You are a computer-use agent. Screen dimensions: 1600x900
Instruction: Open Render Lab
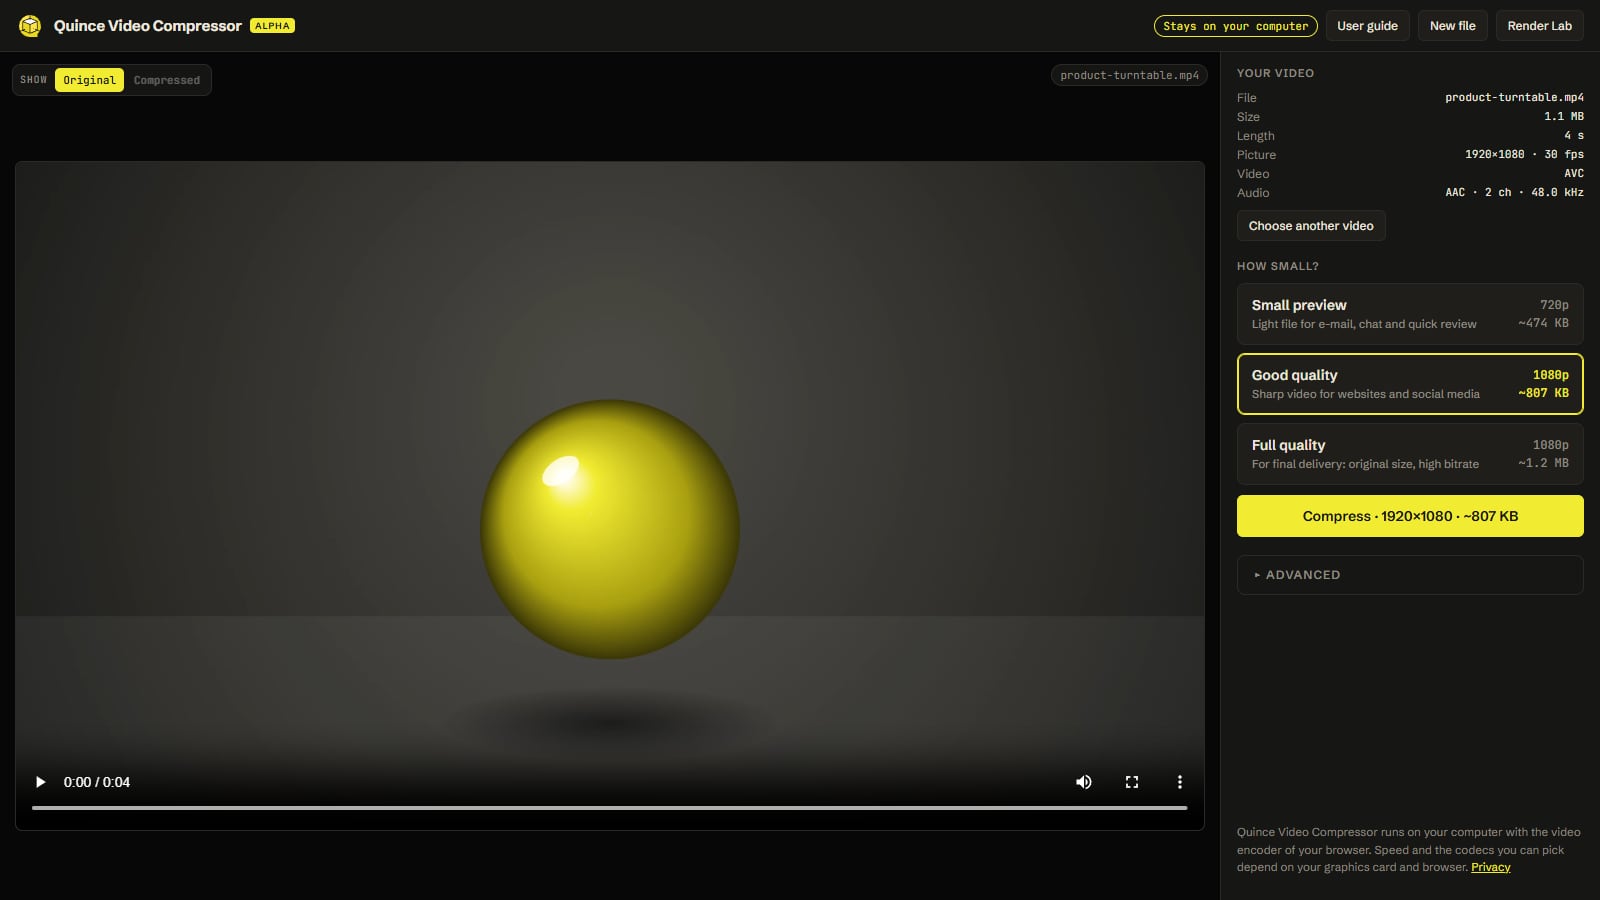[x=1539, y=26]
